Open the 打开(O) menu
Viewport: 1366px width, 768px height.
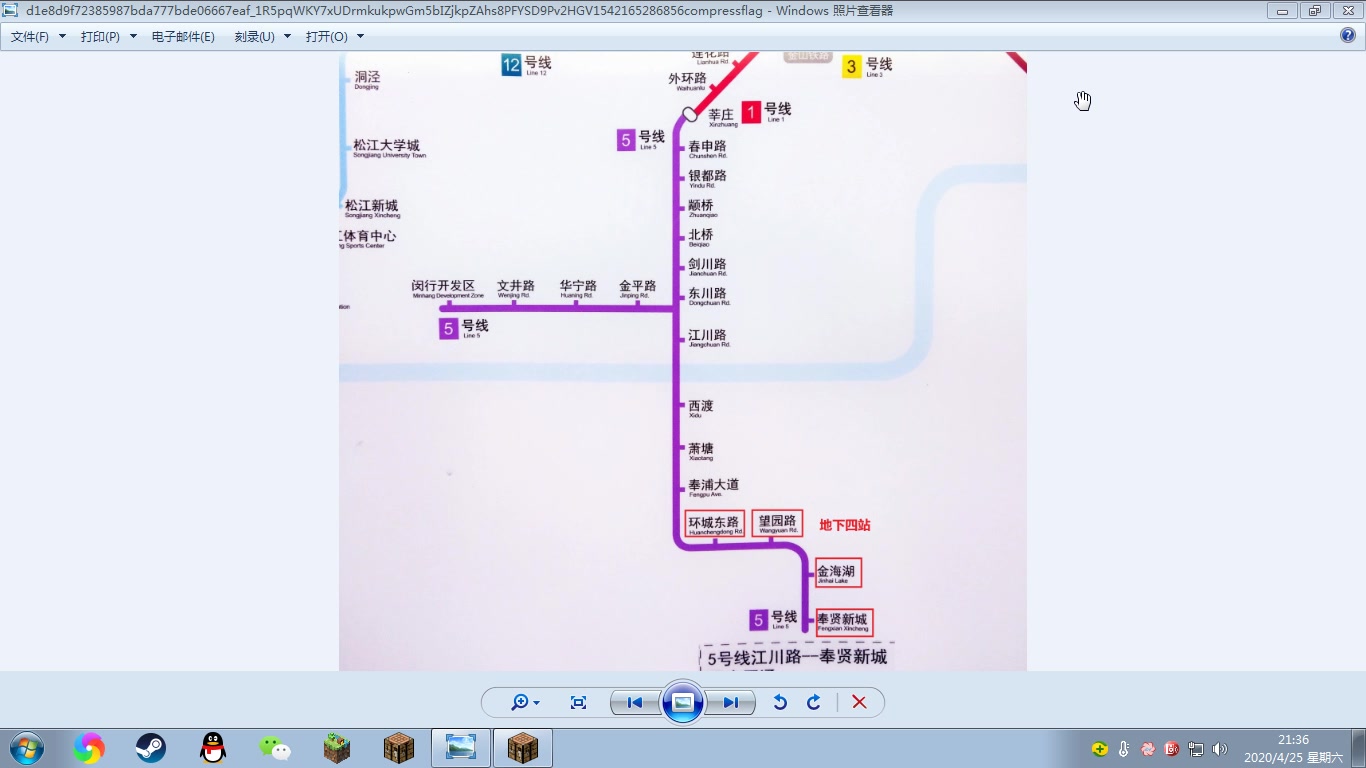327,36
